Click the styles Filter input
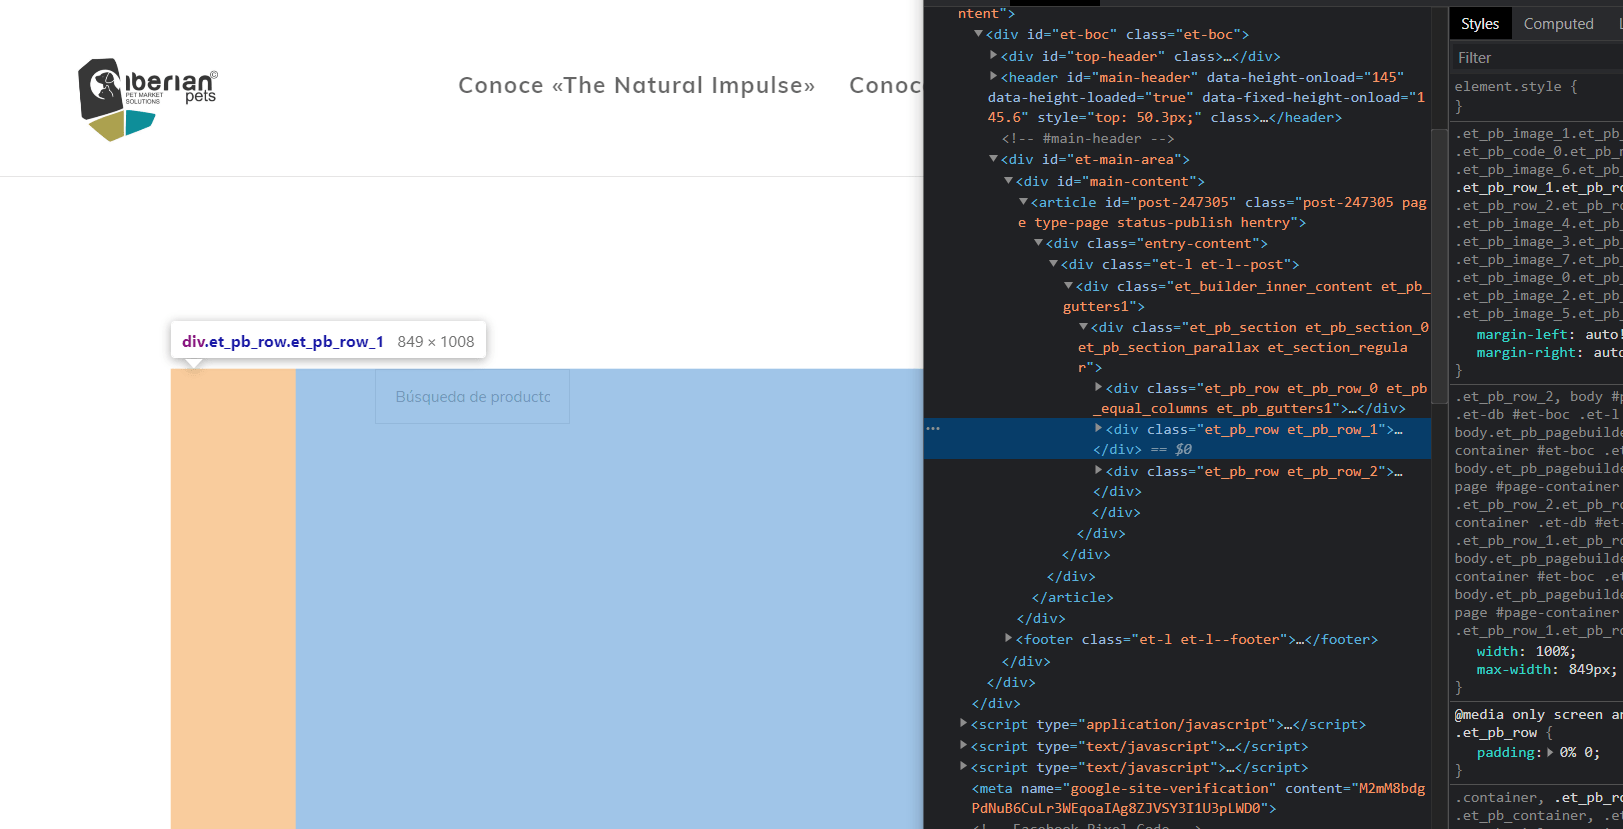Viewport: 1623px width, 829px height. click(x=1538, y=58)
